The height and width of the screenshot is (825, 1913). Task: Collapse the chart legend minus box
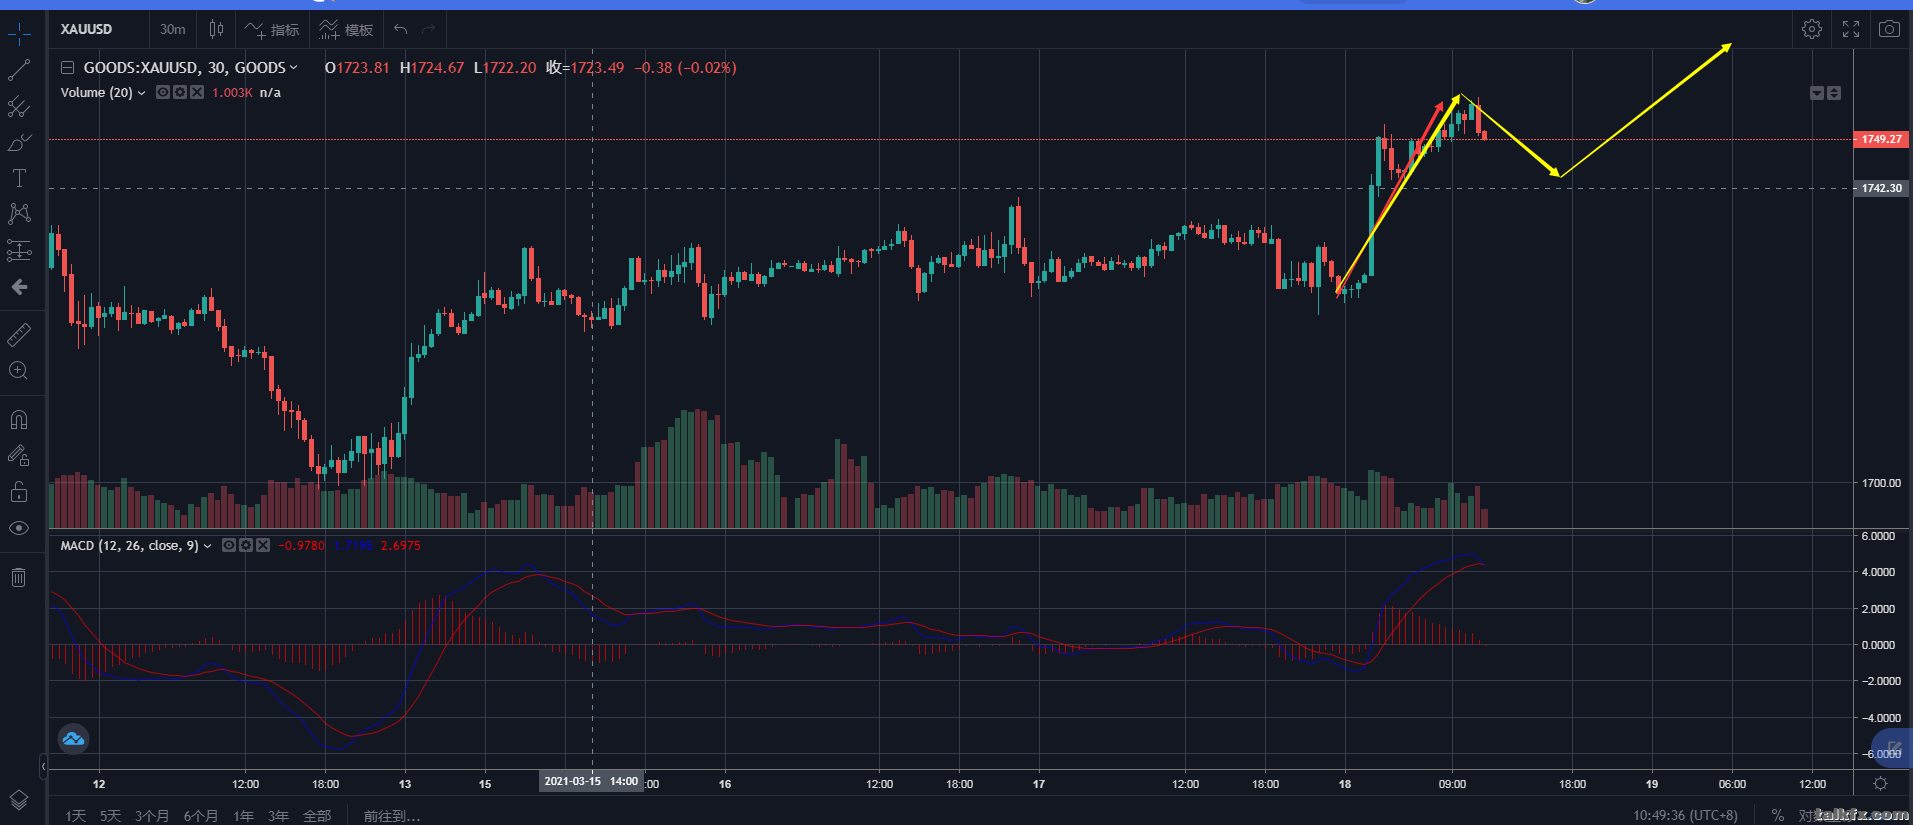pos(67,68)
